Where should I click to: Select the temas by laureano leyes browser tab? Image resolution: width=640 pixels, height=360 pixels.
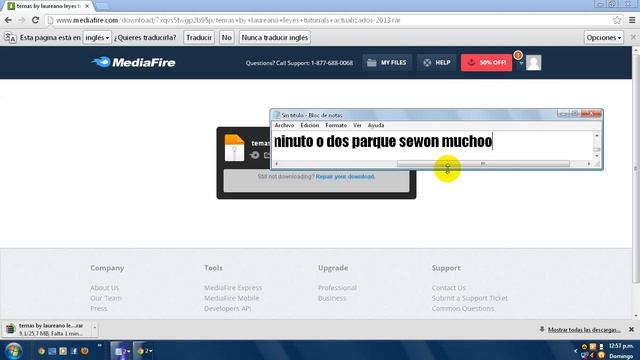coord(48,6)
